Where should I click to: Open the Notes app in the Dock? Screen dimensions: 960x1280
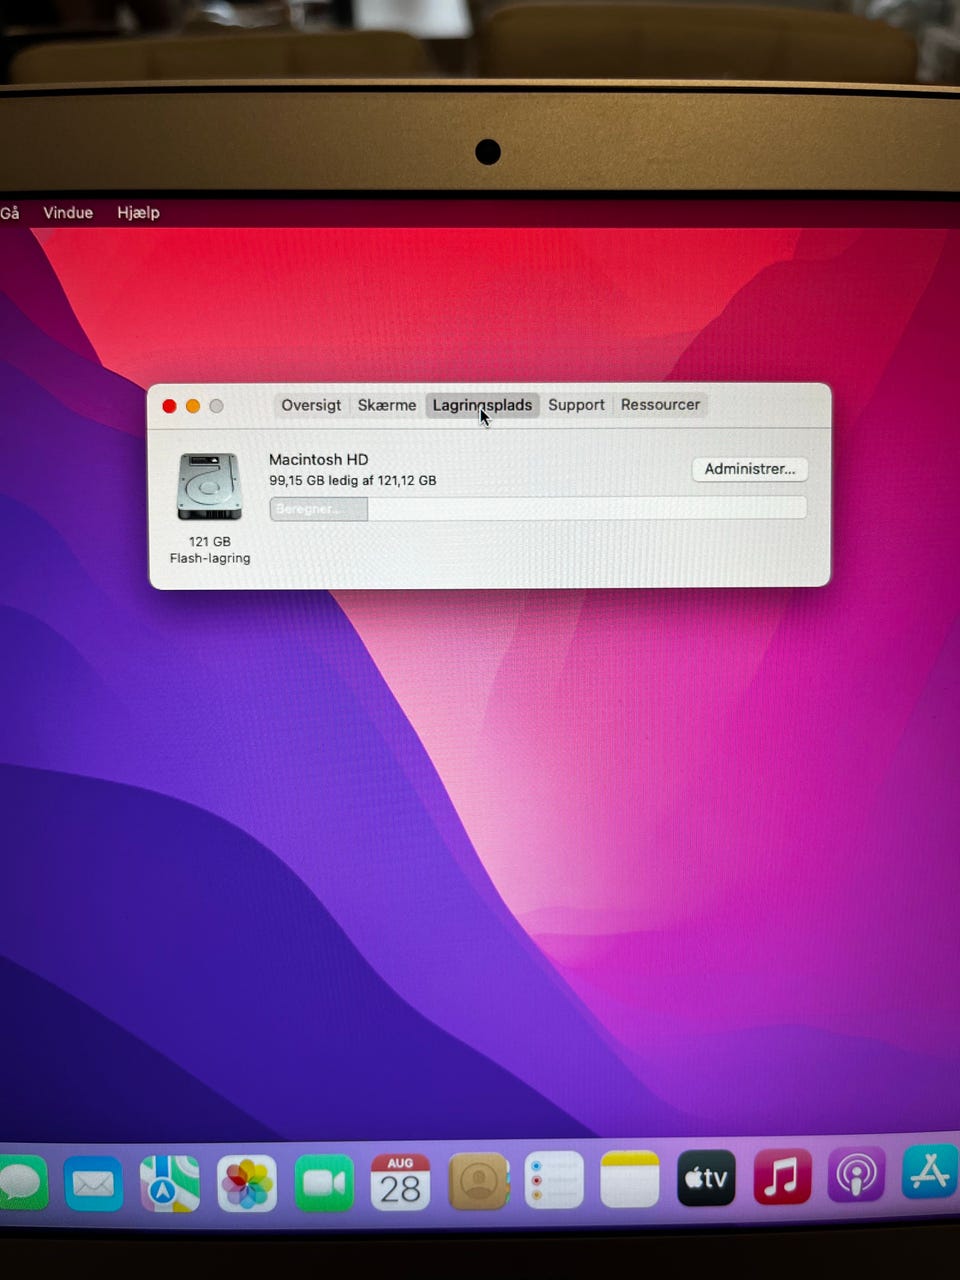(630, 1179)
